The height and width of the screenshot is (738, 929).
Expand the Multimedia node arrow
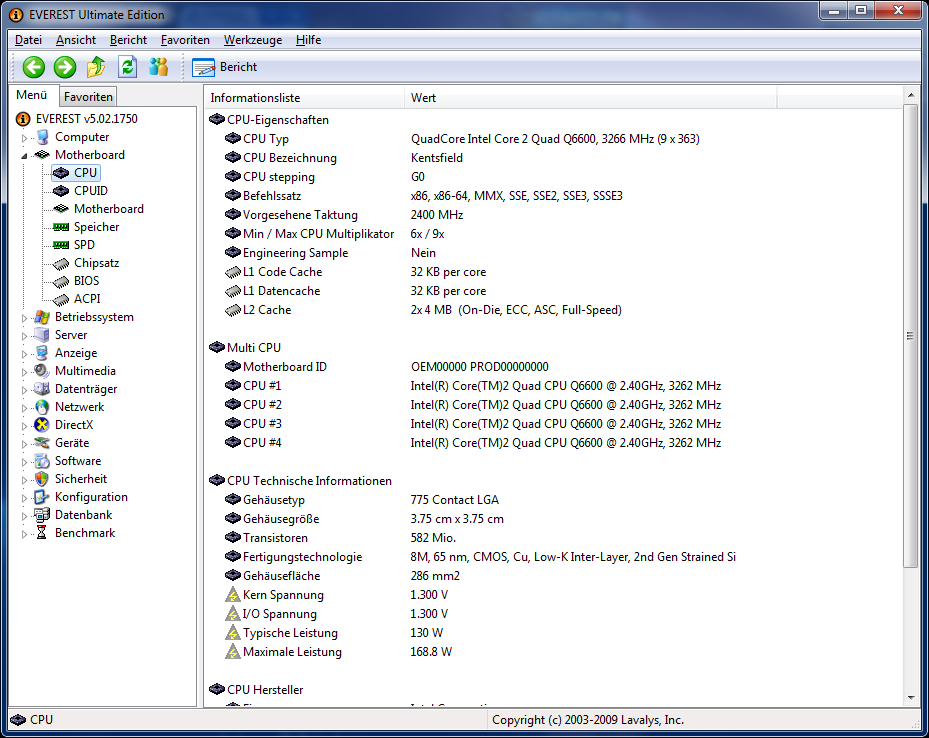click(x=24, y=372)
